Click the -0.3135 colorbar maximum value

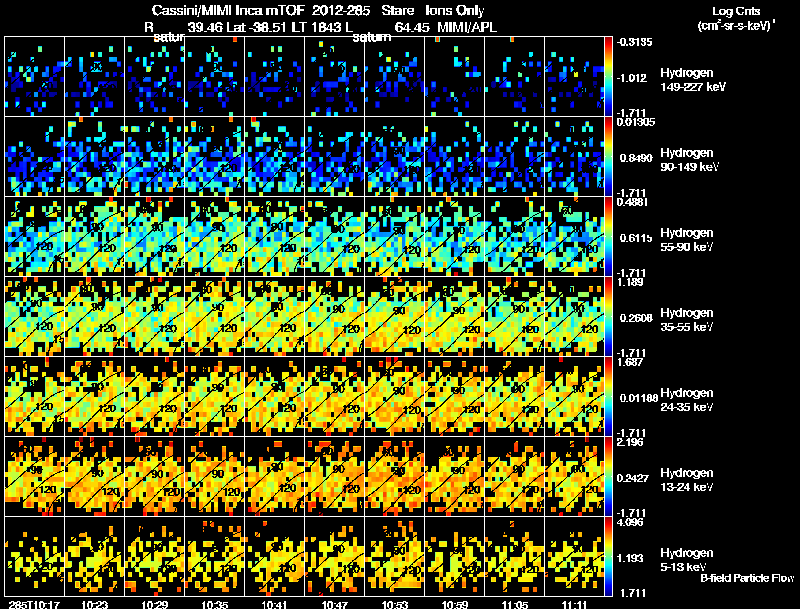point(634,42)
